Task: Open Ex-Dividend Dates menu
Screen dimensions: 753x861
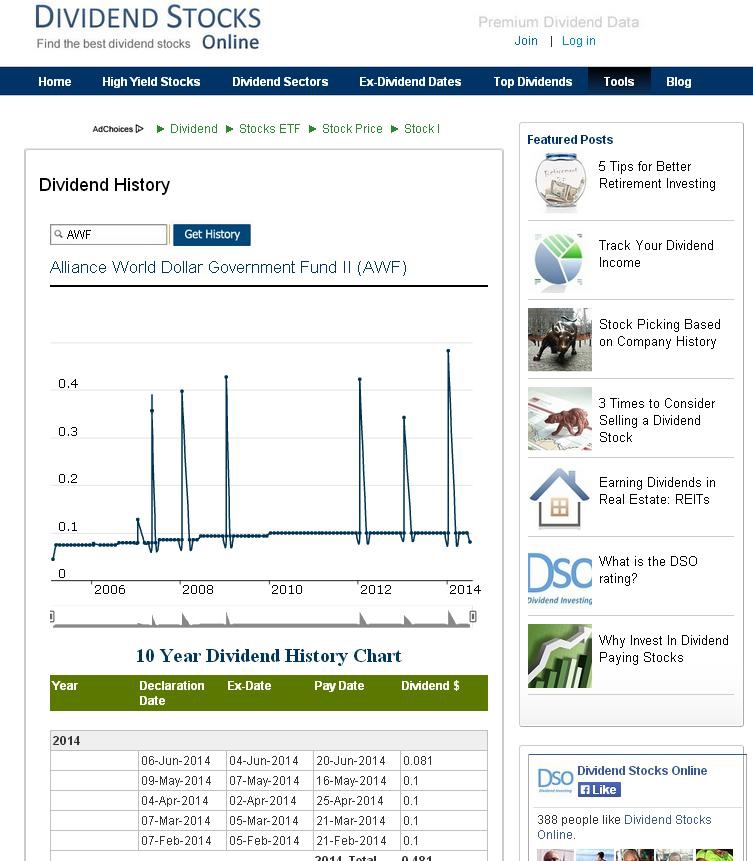Action: pos(410,81)
